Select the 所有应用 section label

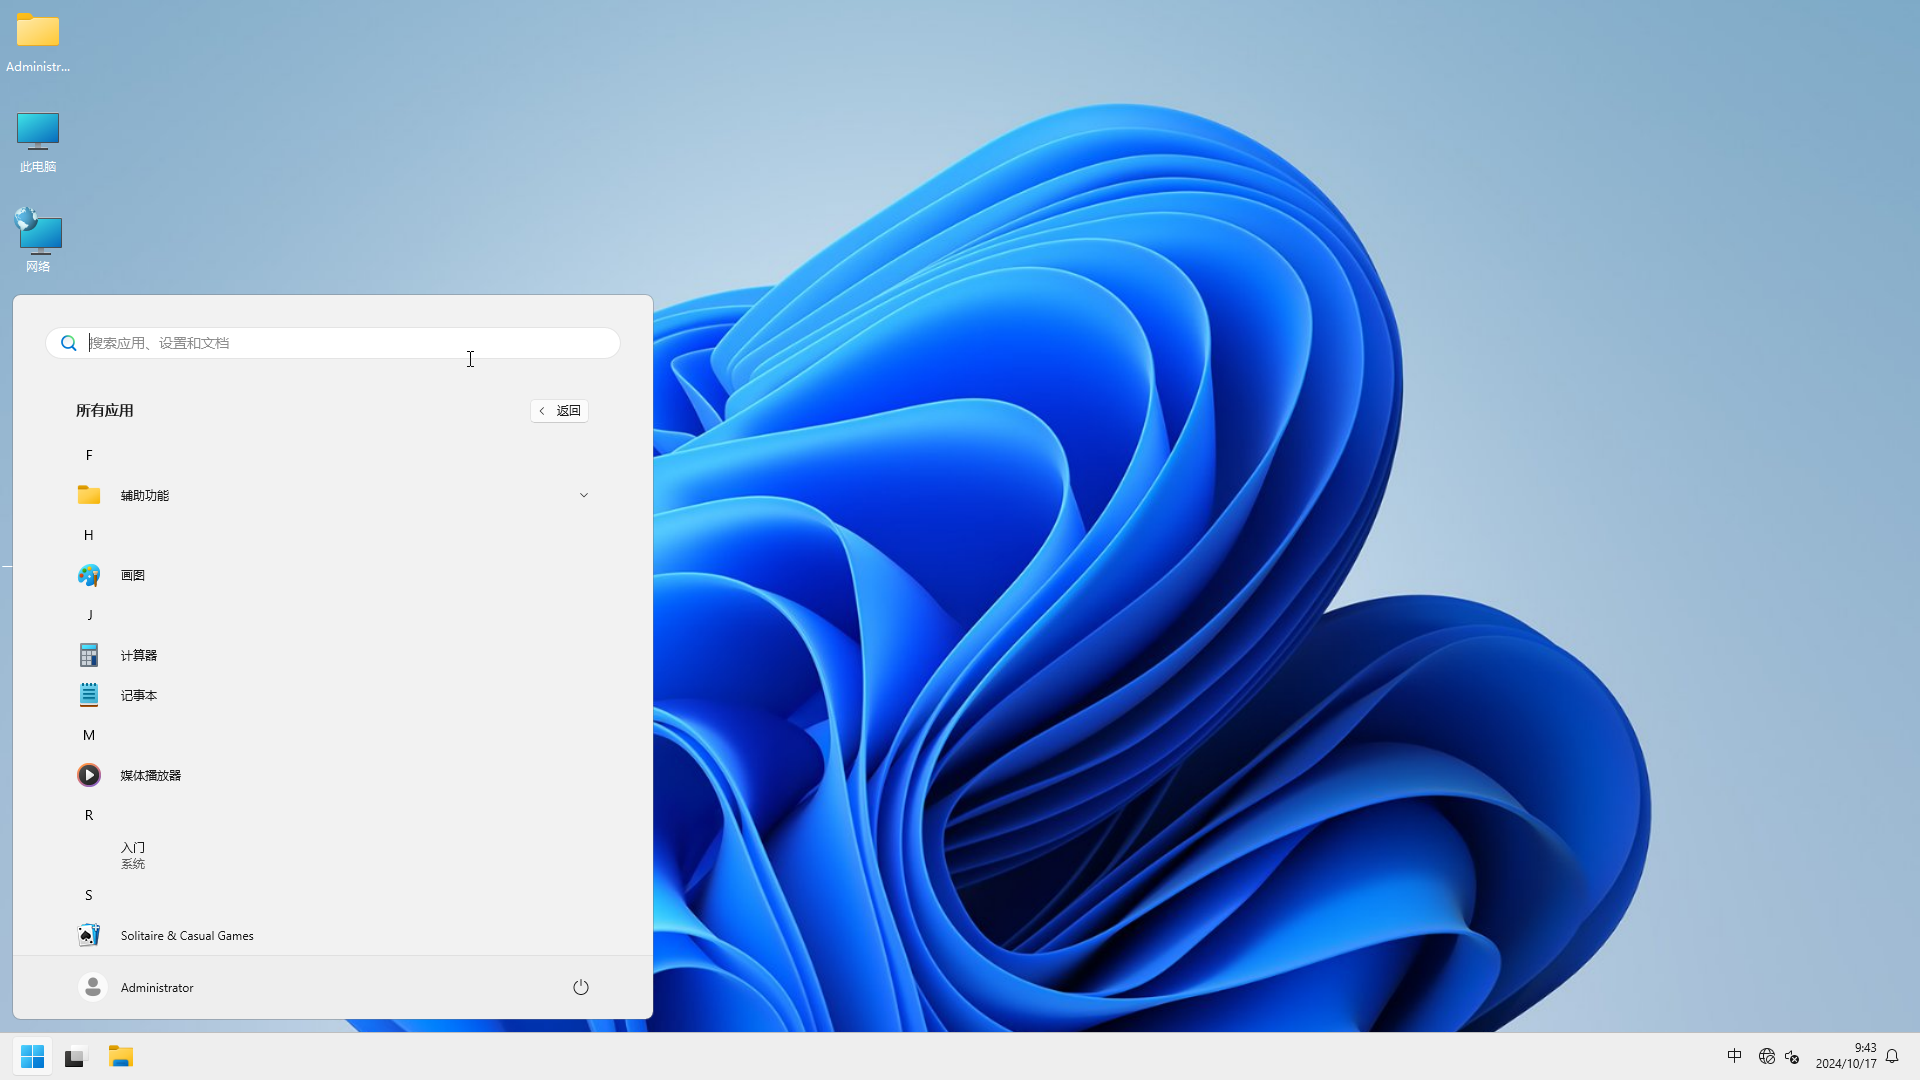(x=104, y=410)
